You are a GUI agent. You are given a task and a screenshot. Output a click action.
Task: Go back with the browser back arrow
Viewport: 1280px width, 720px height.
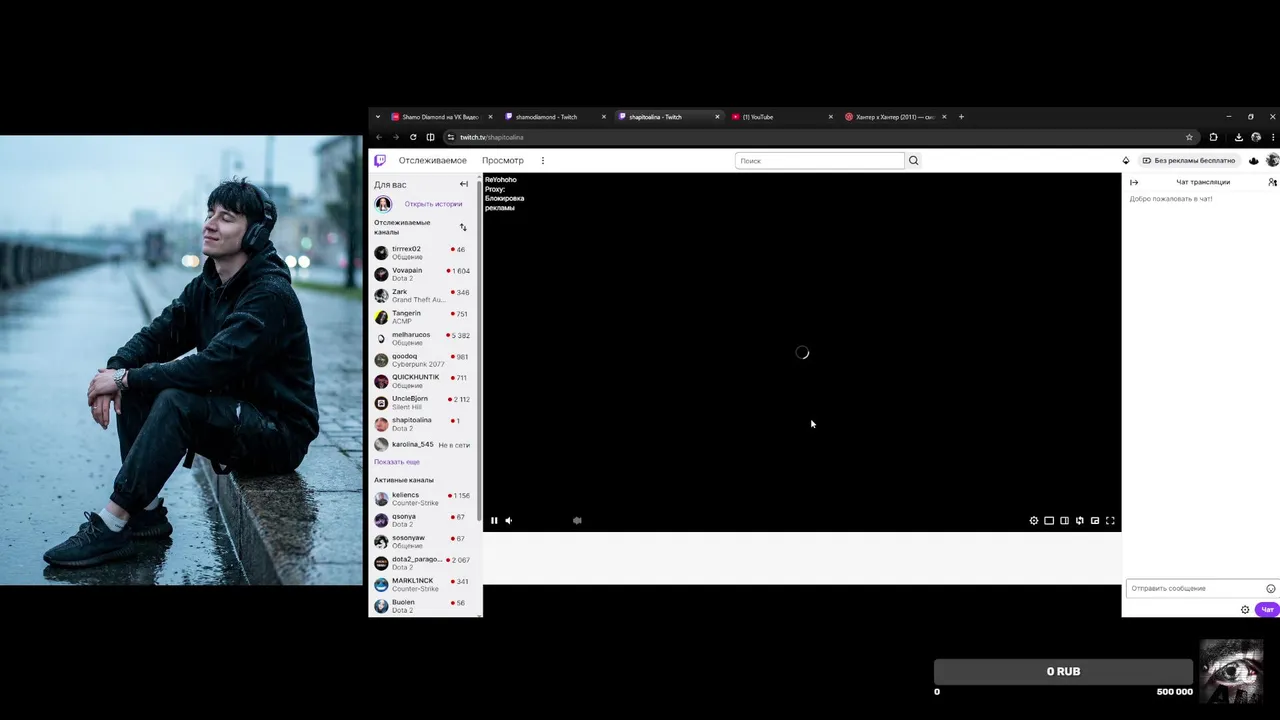(x=379, y=137)
